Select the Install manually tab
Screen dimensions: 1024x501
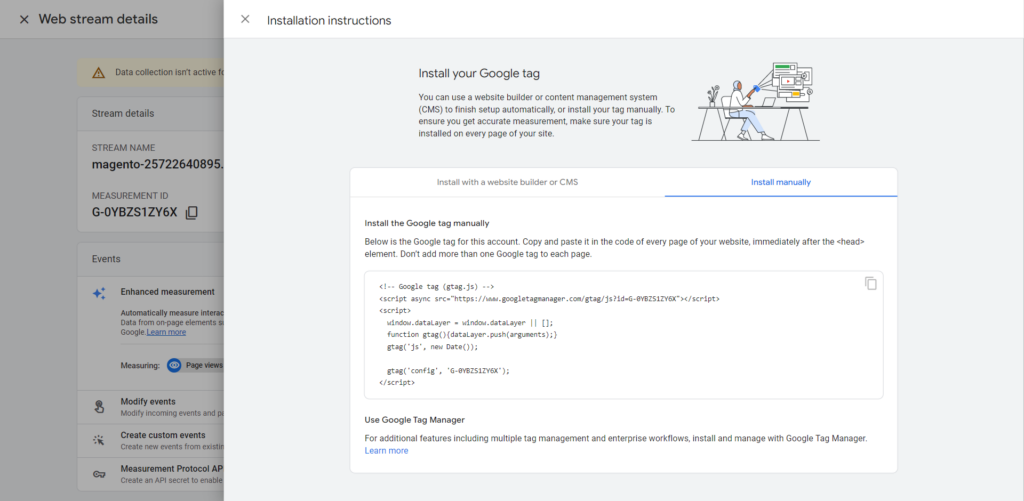coord(781,182)
